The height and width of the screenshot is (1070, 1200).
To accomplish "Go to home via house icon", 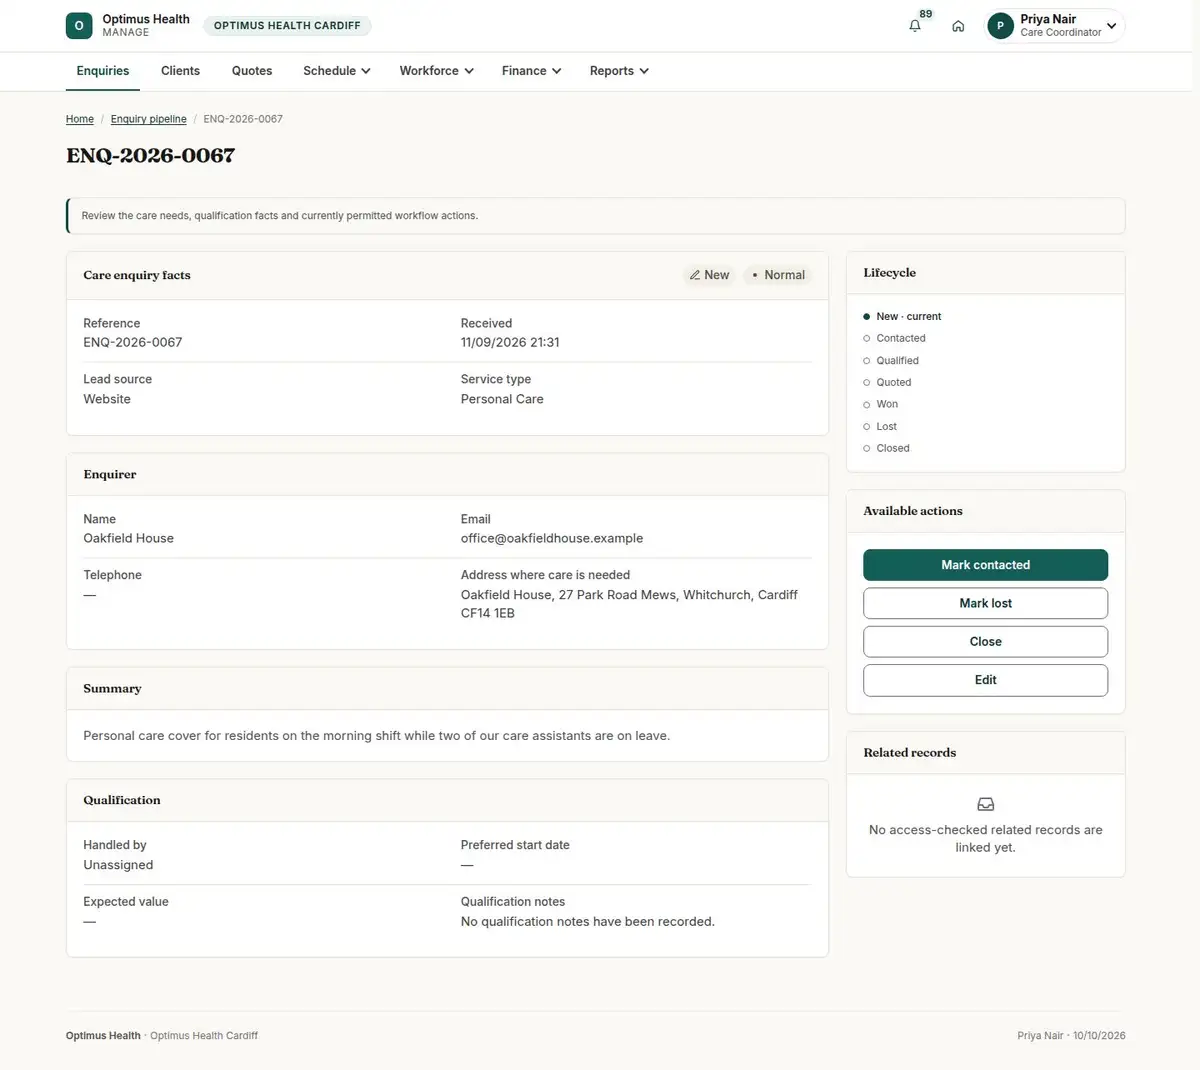I will coord(958,26).
